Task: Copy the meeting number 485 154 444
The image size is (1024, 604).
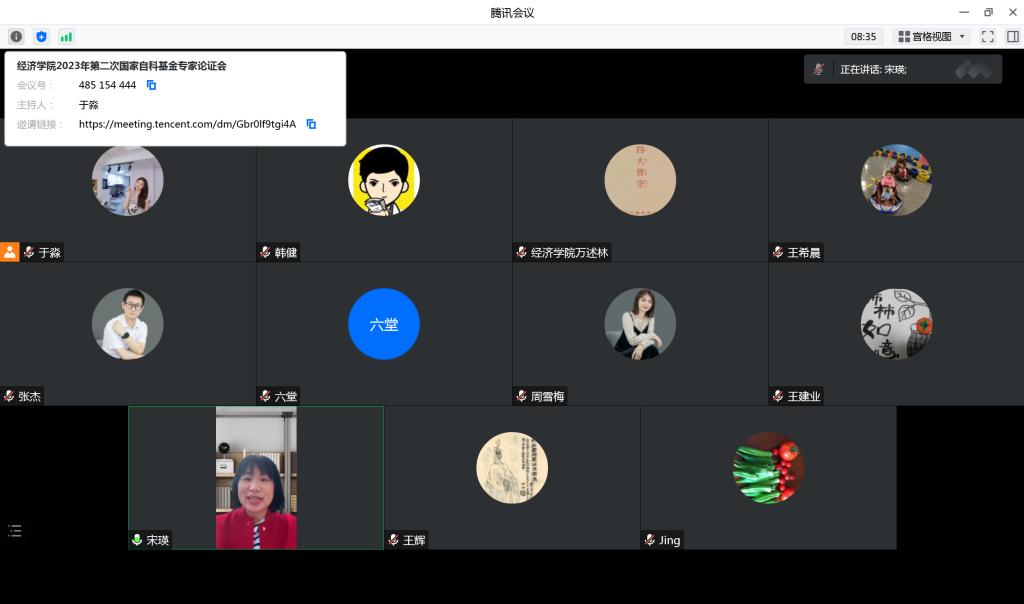Action: [x=152, y=85]
